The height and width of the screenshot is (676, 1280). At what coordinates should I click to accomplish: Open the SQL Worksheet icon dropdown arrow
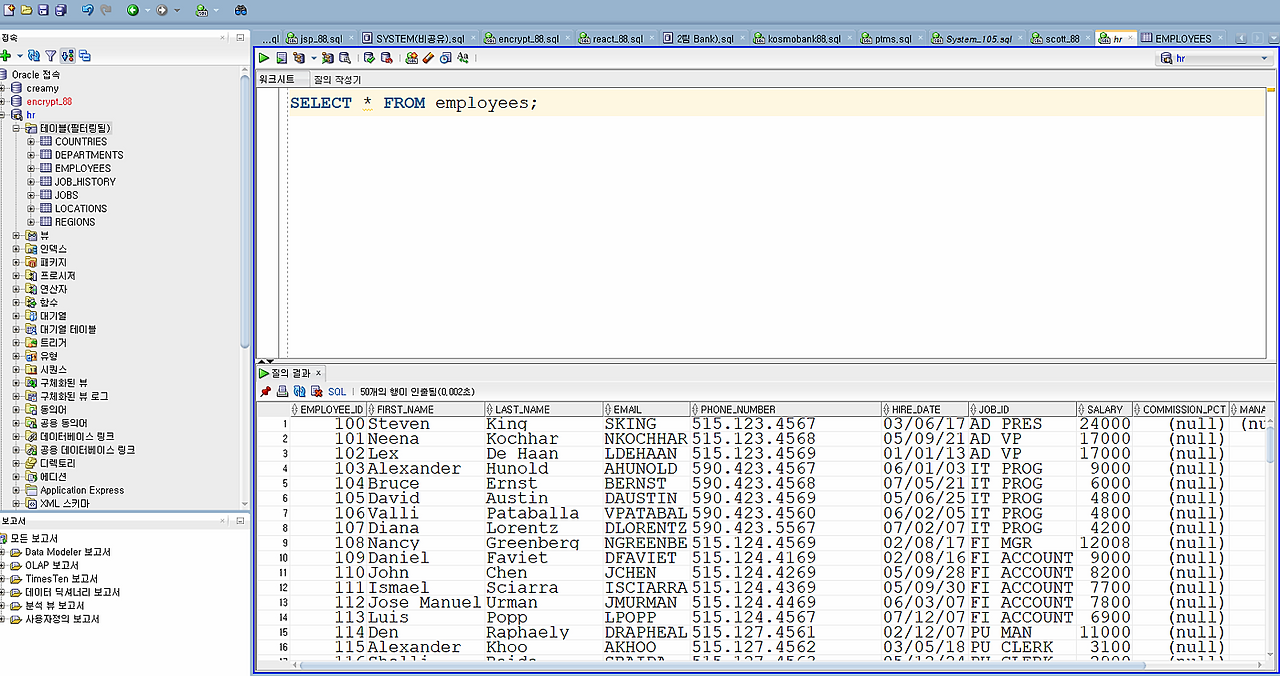(x=216, y=10)
